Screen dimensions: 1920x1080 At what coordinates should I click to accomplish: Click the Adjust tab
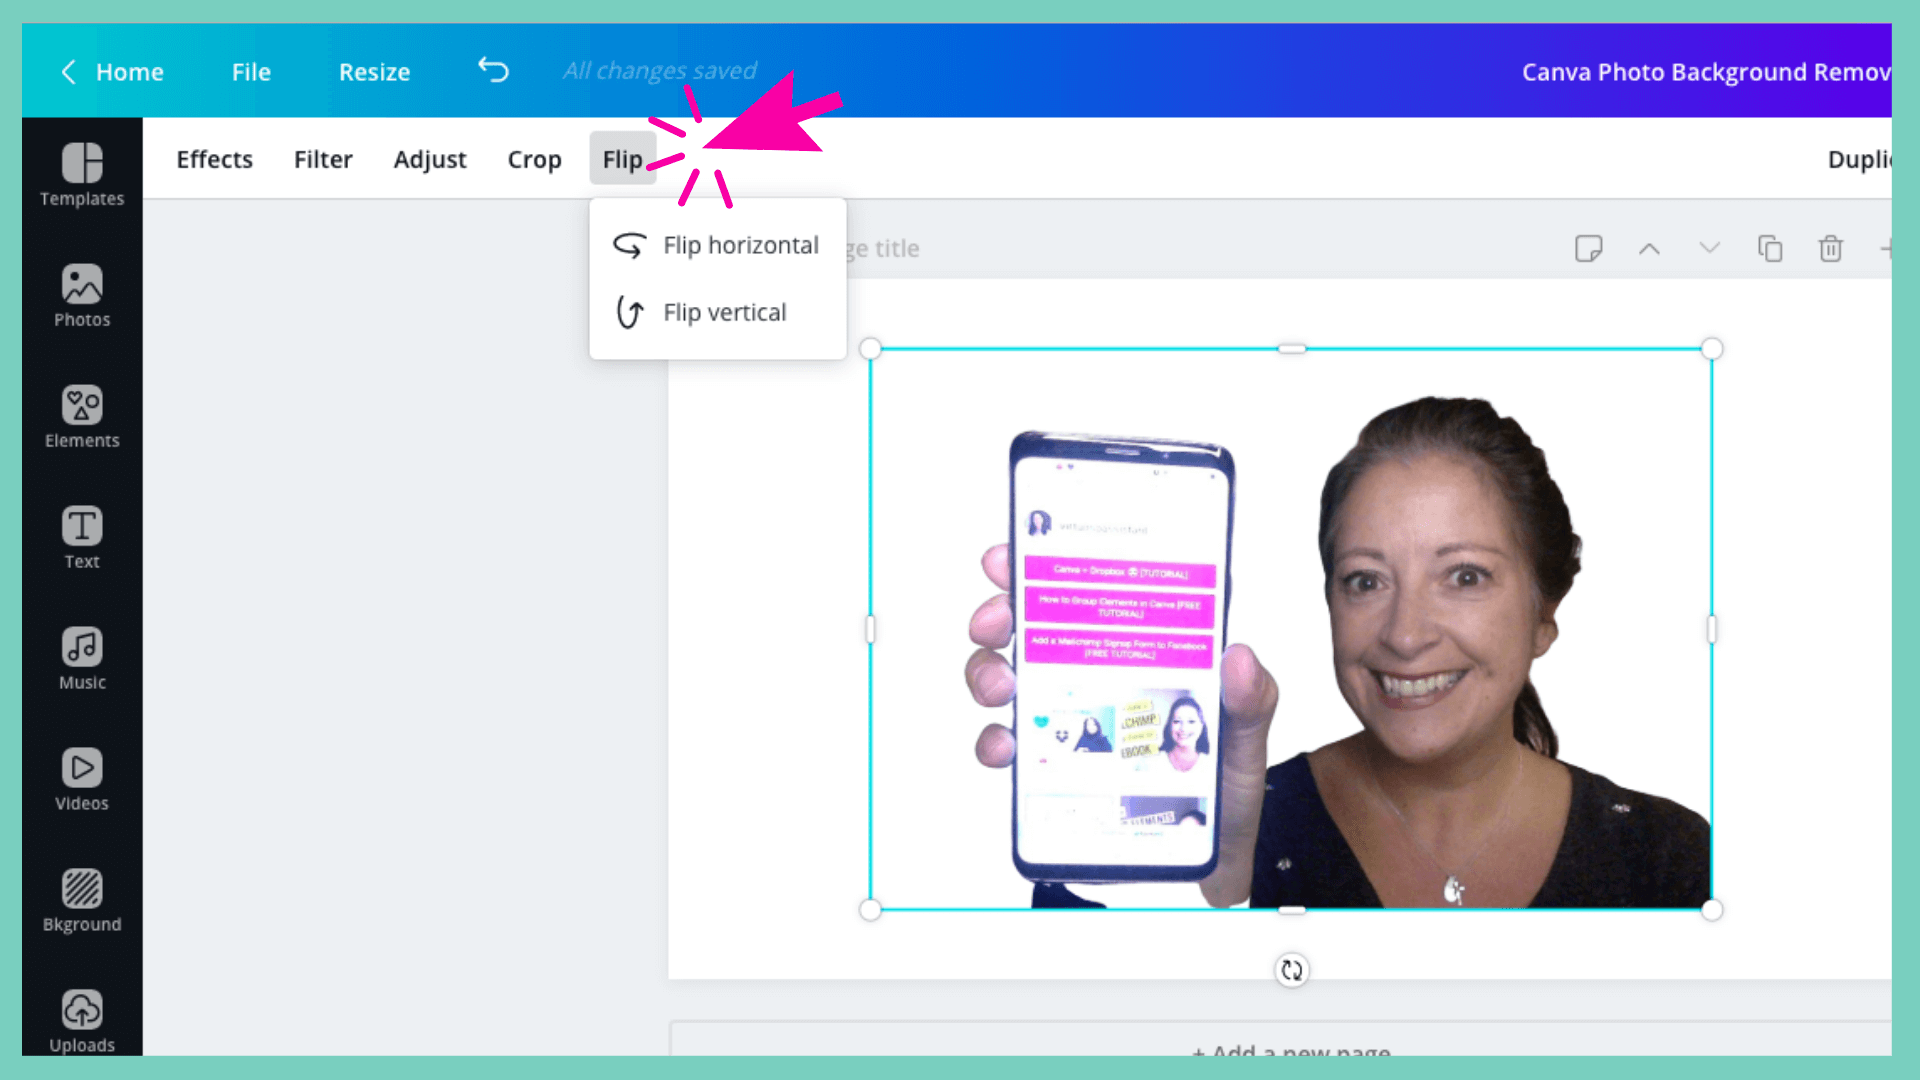[430, 158]
